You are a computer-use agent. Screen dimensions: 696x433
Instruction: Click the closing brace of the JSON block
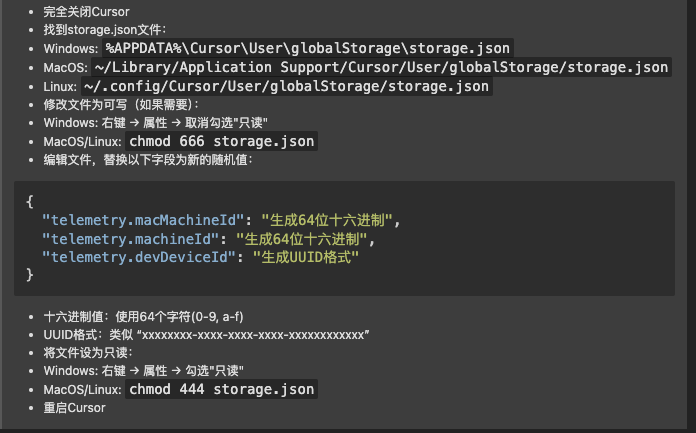point(30,275)
